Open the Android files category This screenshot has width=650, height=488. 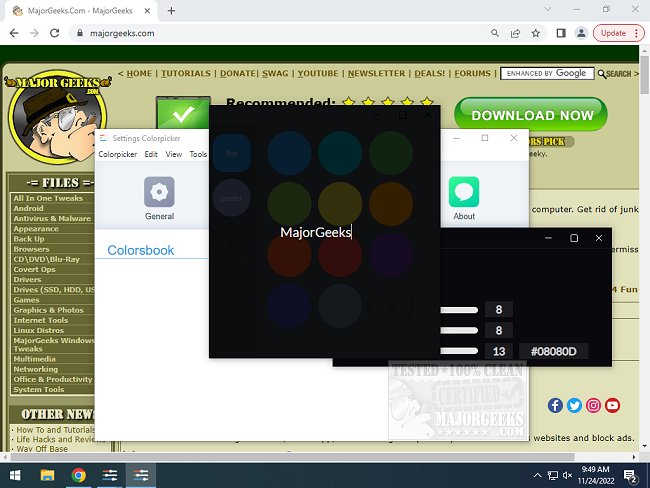28,209
